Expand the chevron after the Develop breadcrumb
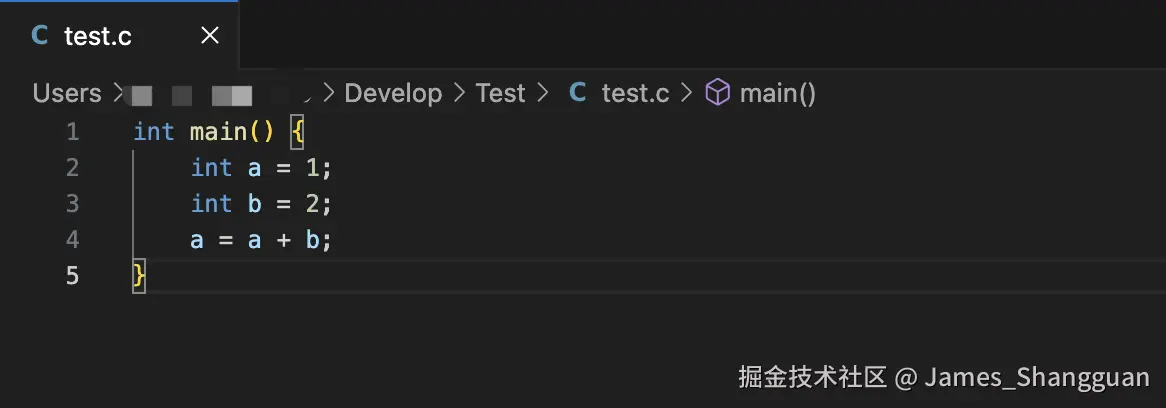The width and height of the screenshot is (1166, 408). [459, 93]
